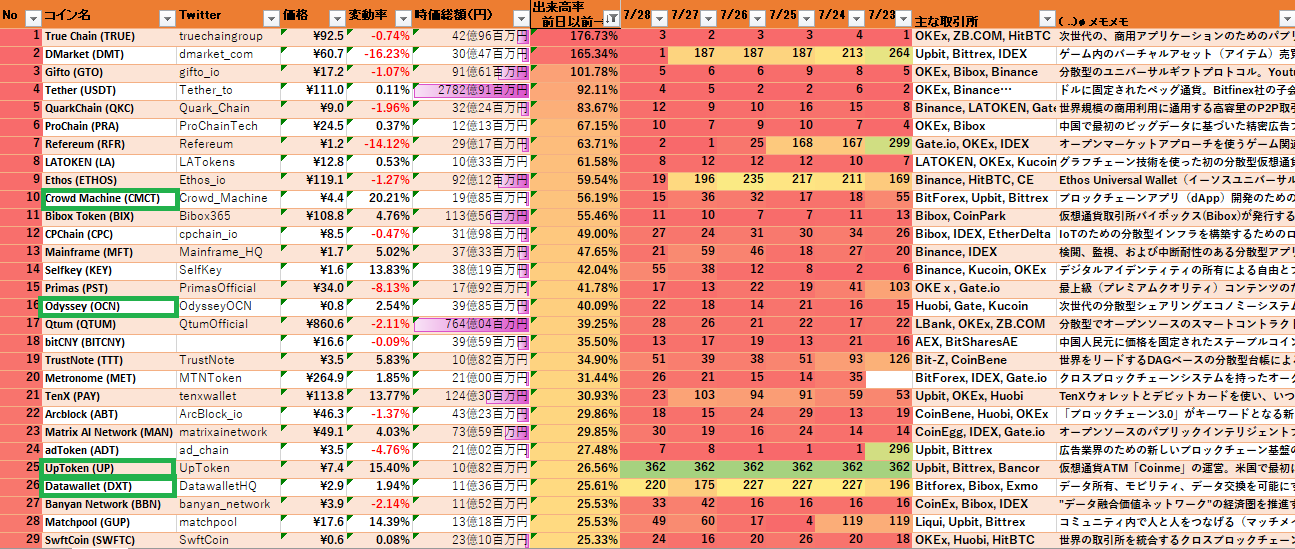Click the Tether_to Twitter handle cell

pyautogui.click(x=227, y=90)
